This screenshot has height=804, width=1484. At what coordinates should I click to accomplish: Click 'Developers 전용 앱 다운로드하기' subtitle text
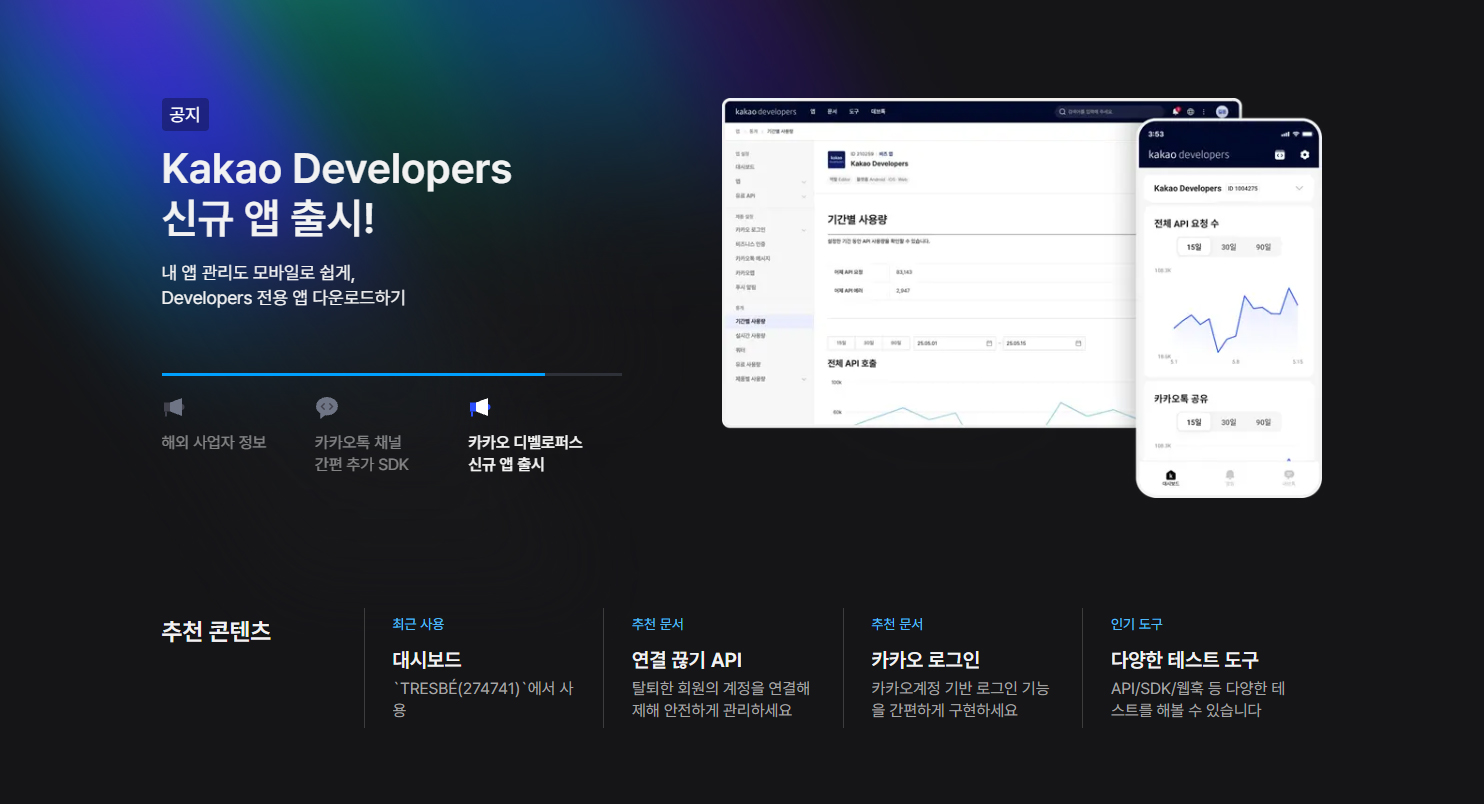284,298
